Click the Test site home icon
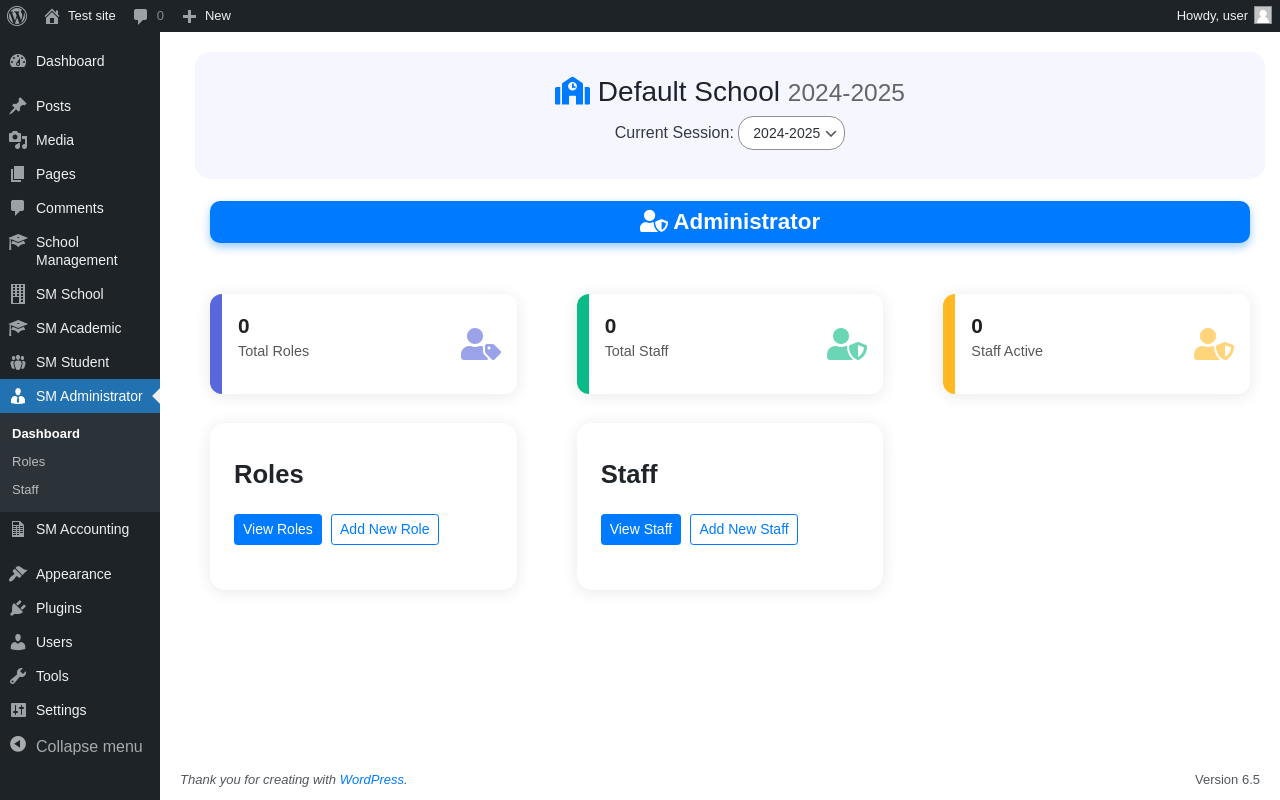Viewport: 1280px width, 800px height. click(52, 16)
